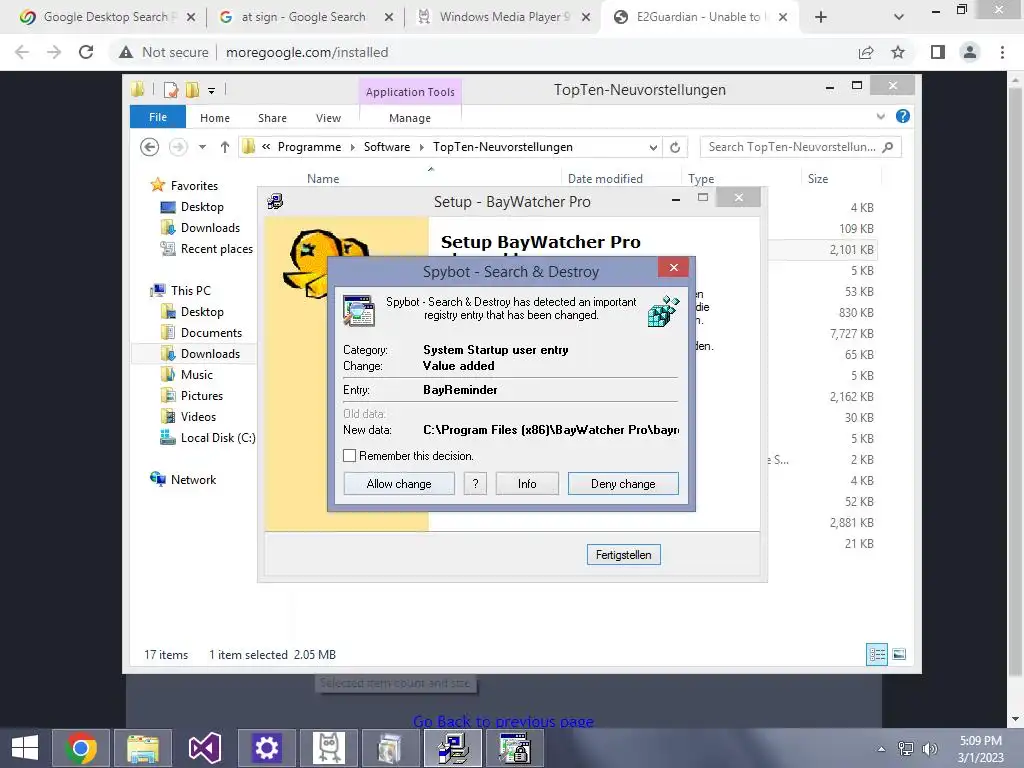Click Explorer forward navigation arrow
1024x768 pixels.
click(x=178, y=147)
